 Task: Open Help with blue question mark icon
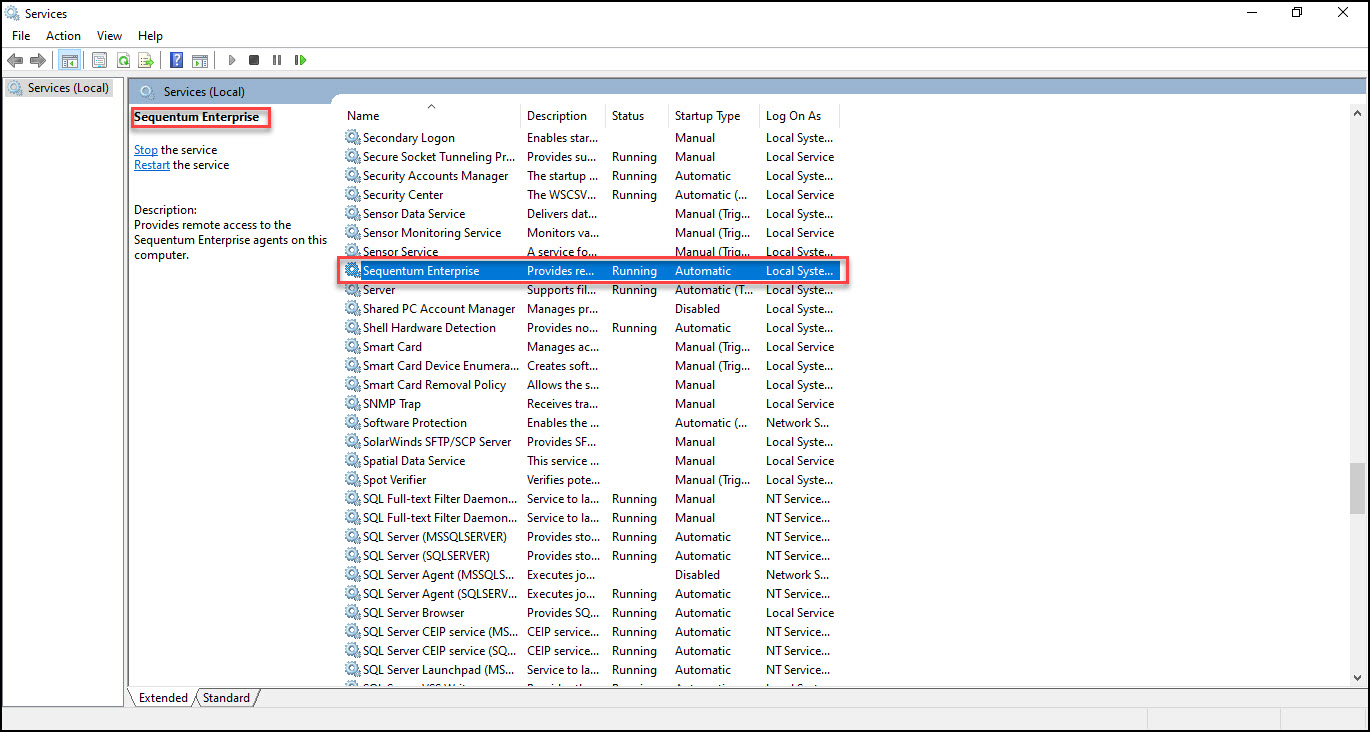(177, 60)
